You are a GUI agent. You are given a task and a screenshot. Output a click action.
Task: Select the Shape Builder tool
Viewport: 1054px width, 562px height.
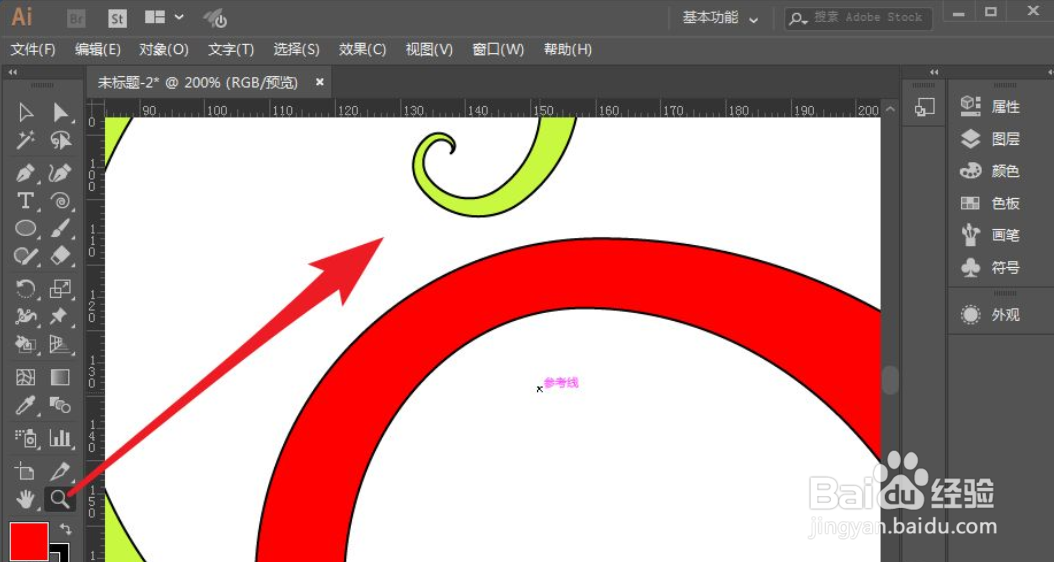(x=26, y=344)
